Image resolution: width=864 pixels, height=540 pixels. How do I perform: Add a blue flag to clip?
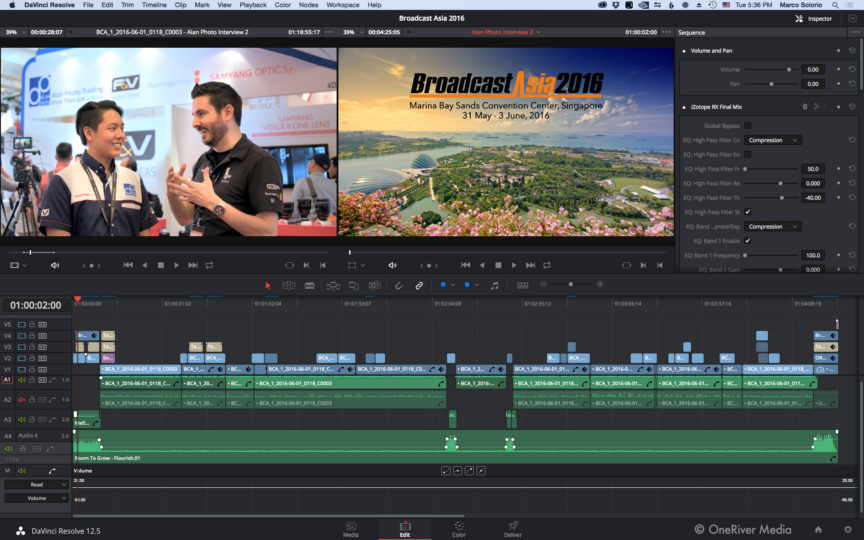[443, 285]
